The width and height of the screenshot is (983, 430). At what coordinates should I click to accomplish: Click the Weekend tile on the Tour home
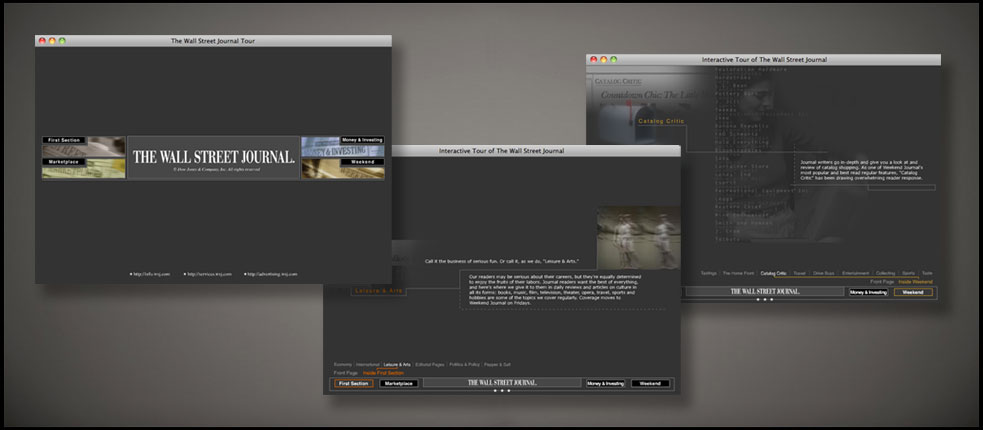pos(342,169)
